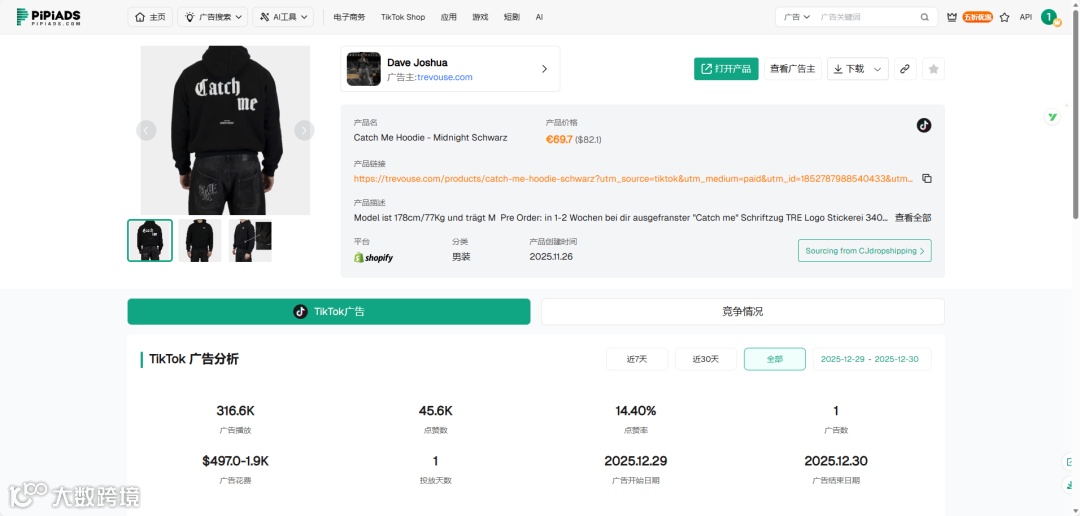Select the first hoodie back thumbnail

tap(150, 240)
